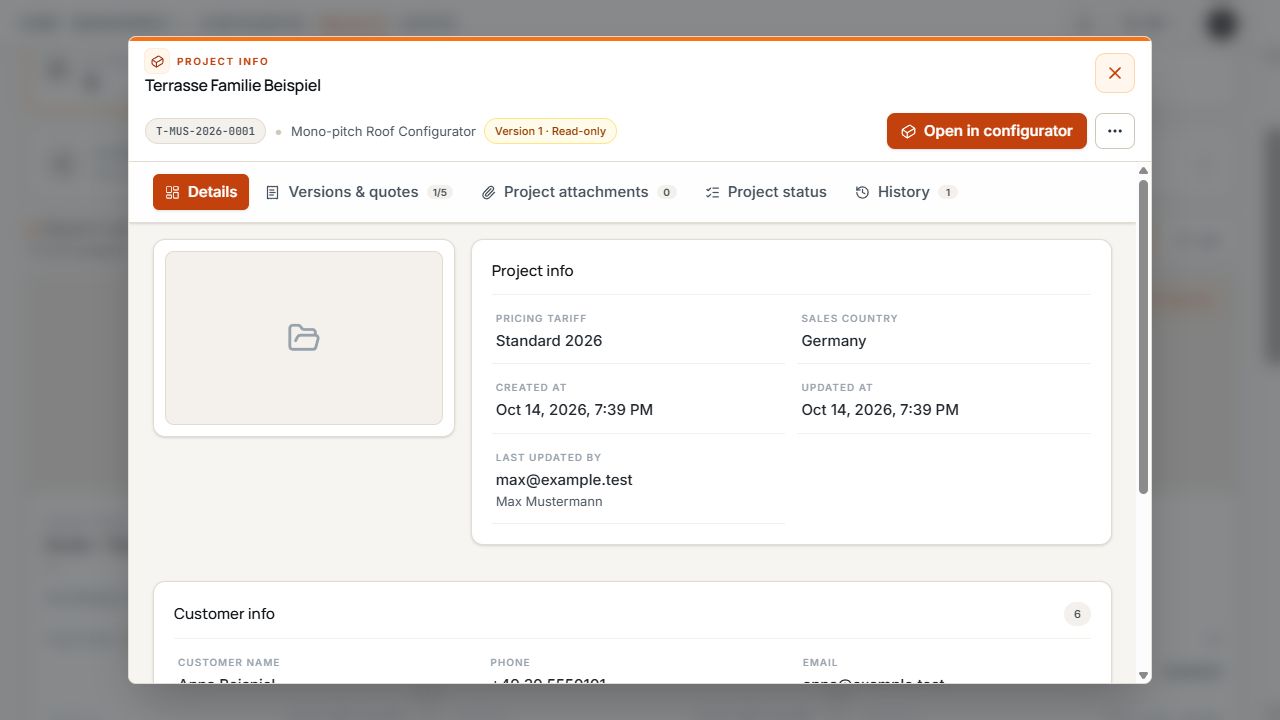Open the three-dots more options menu
The image size is (1280, 720).
click(x=1115, y=131)
